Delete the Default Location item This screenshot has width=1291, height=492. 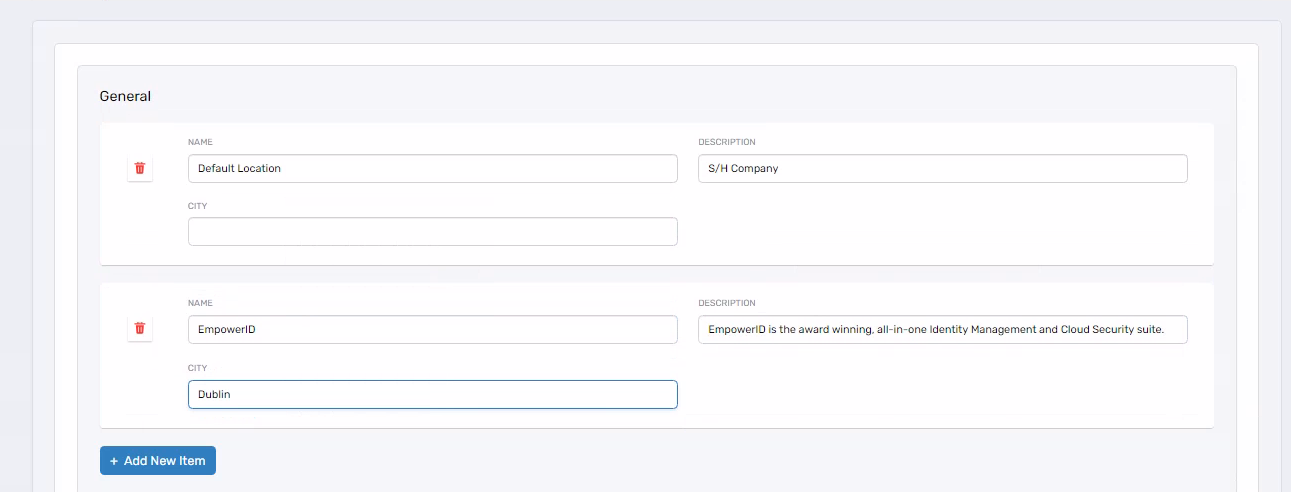coord(140,168)
